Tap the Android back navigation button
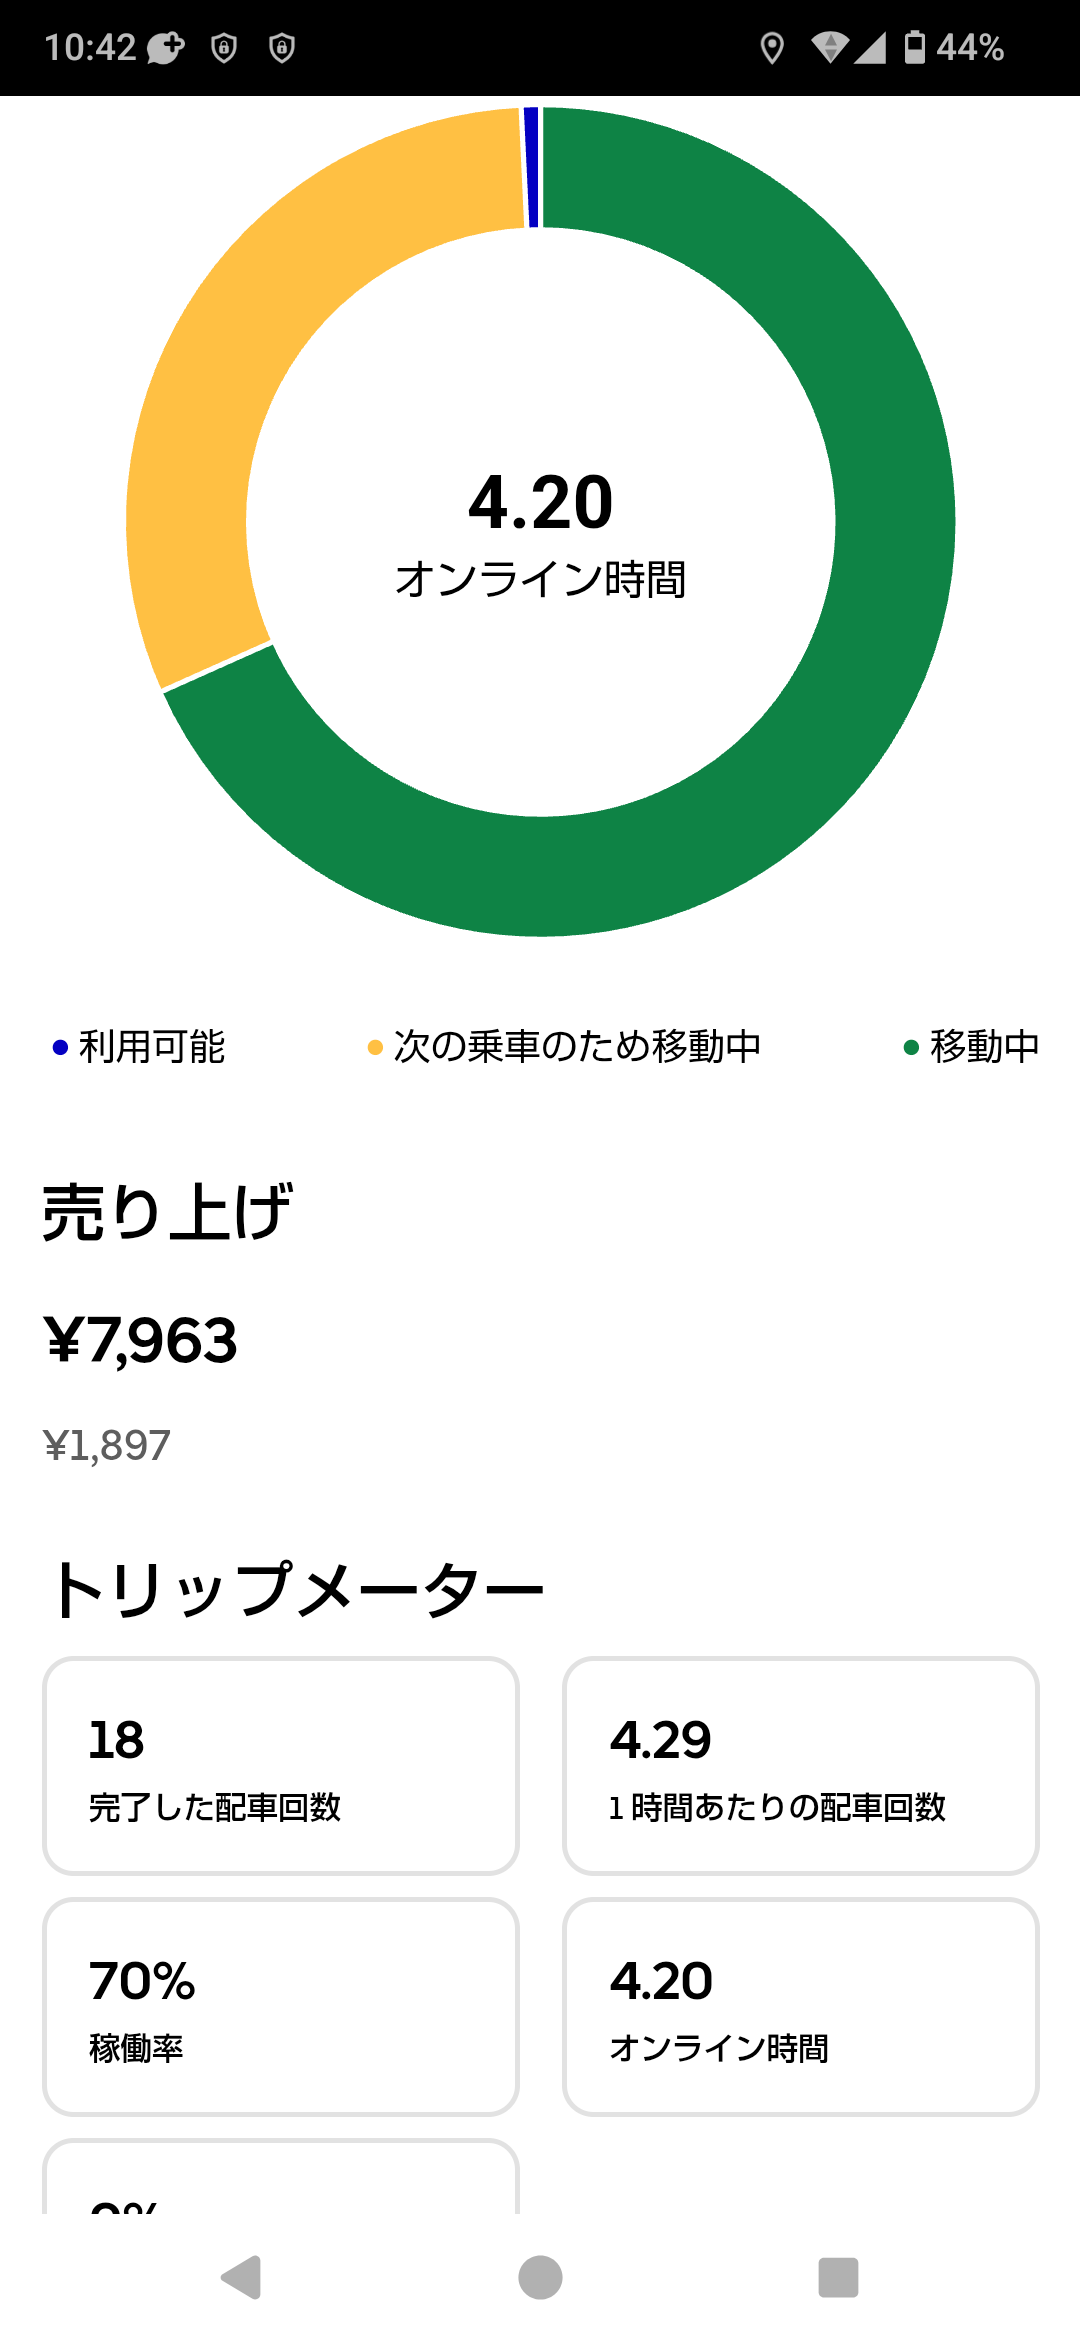The width and height of the screenshot is (1080, 2340). pyautogui.click(x=241, y=2277)
